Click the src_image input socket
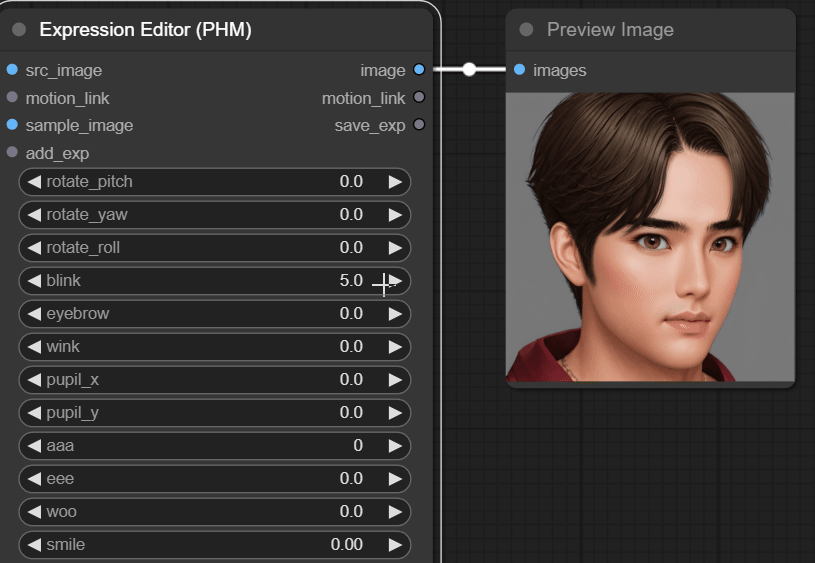 pyautogui.click(x=12, y=70)
